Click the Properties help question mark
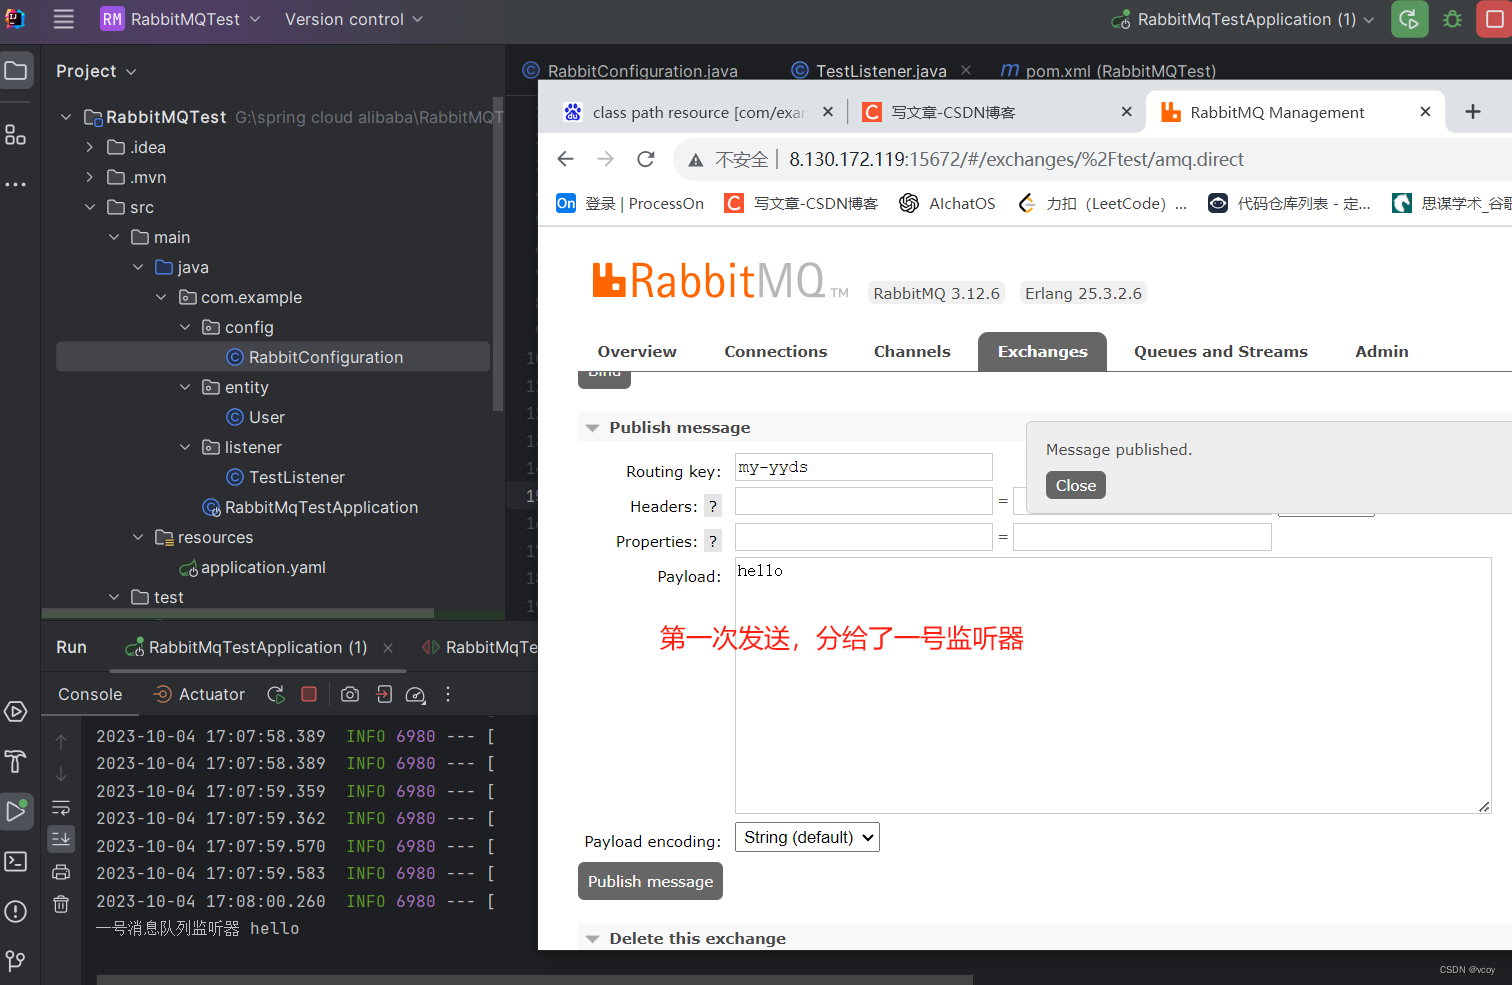This screenshot has height=985, width=1512. pos(713,542)
